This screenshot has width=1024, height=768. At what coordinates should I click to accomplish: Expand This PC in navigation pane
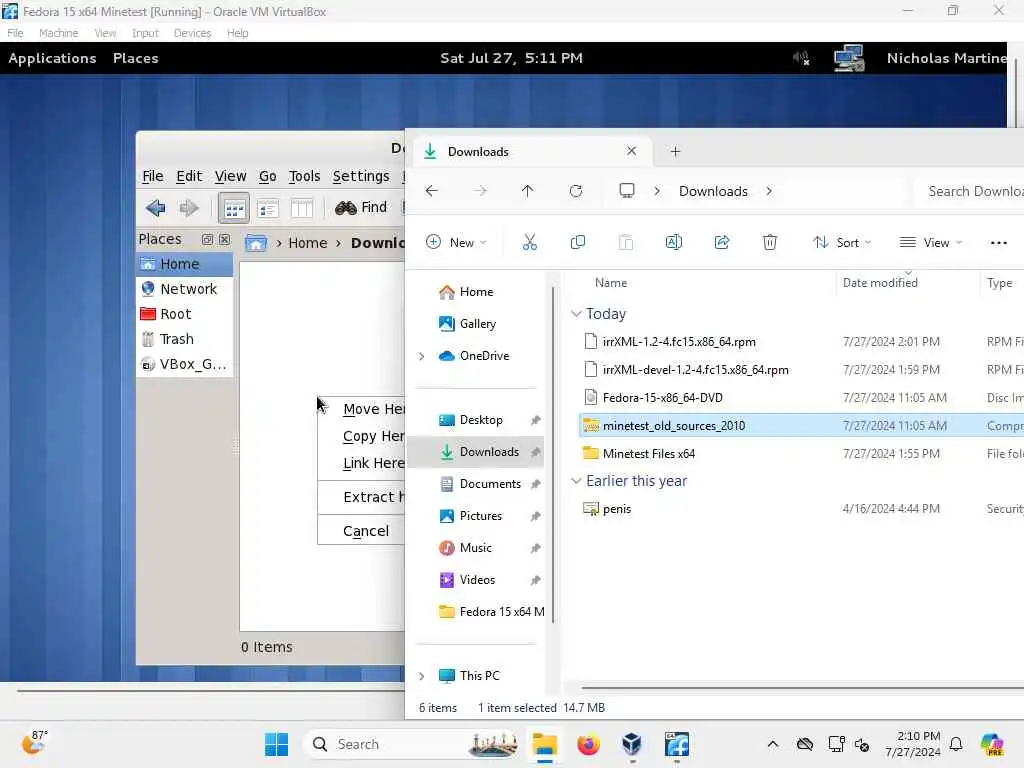[x=421, y=676]
